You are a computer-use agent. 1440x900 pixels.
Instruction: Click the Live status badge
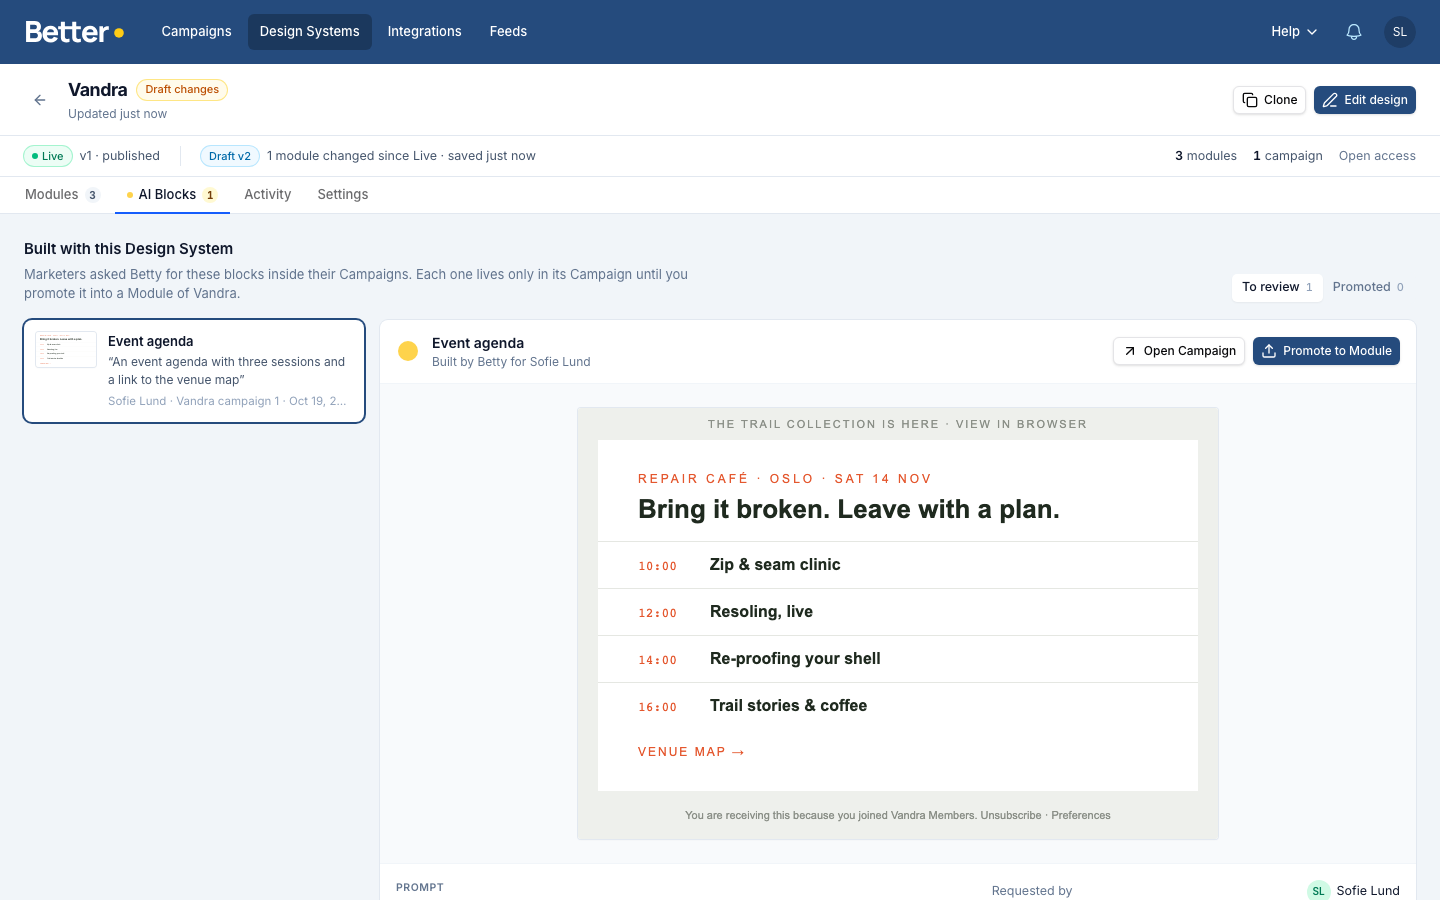pos(48,156)
